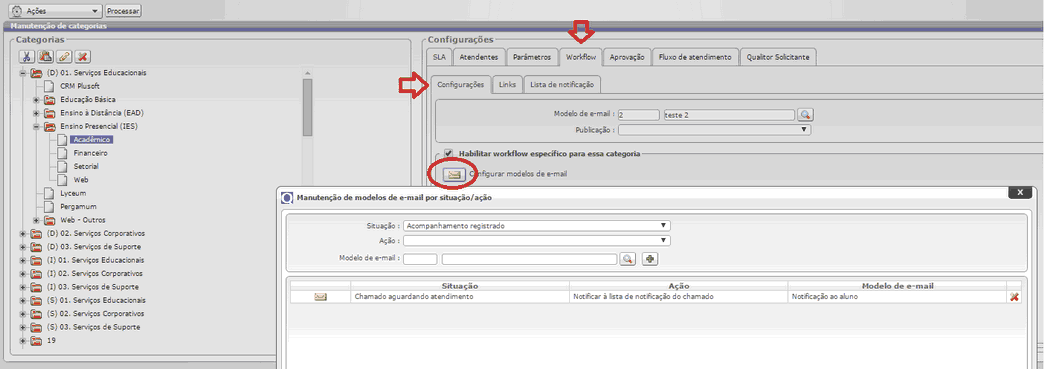Viewport: 1045px width, 369px height.
Task: Click the search icon in the dialog's Modelo de e-mail row
Action: (x=628, y=259)
